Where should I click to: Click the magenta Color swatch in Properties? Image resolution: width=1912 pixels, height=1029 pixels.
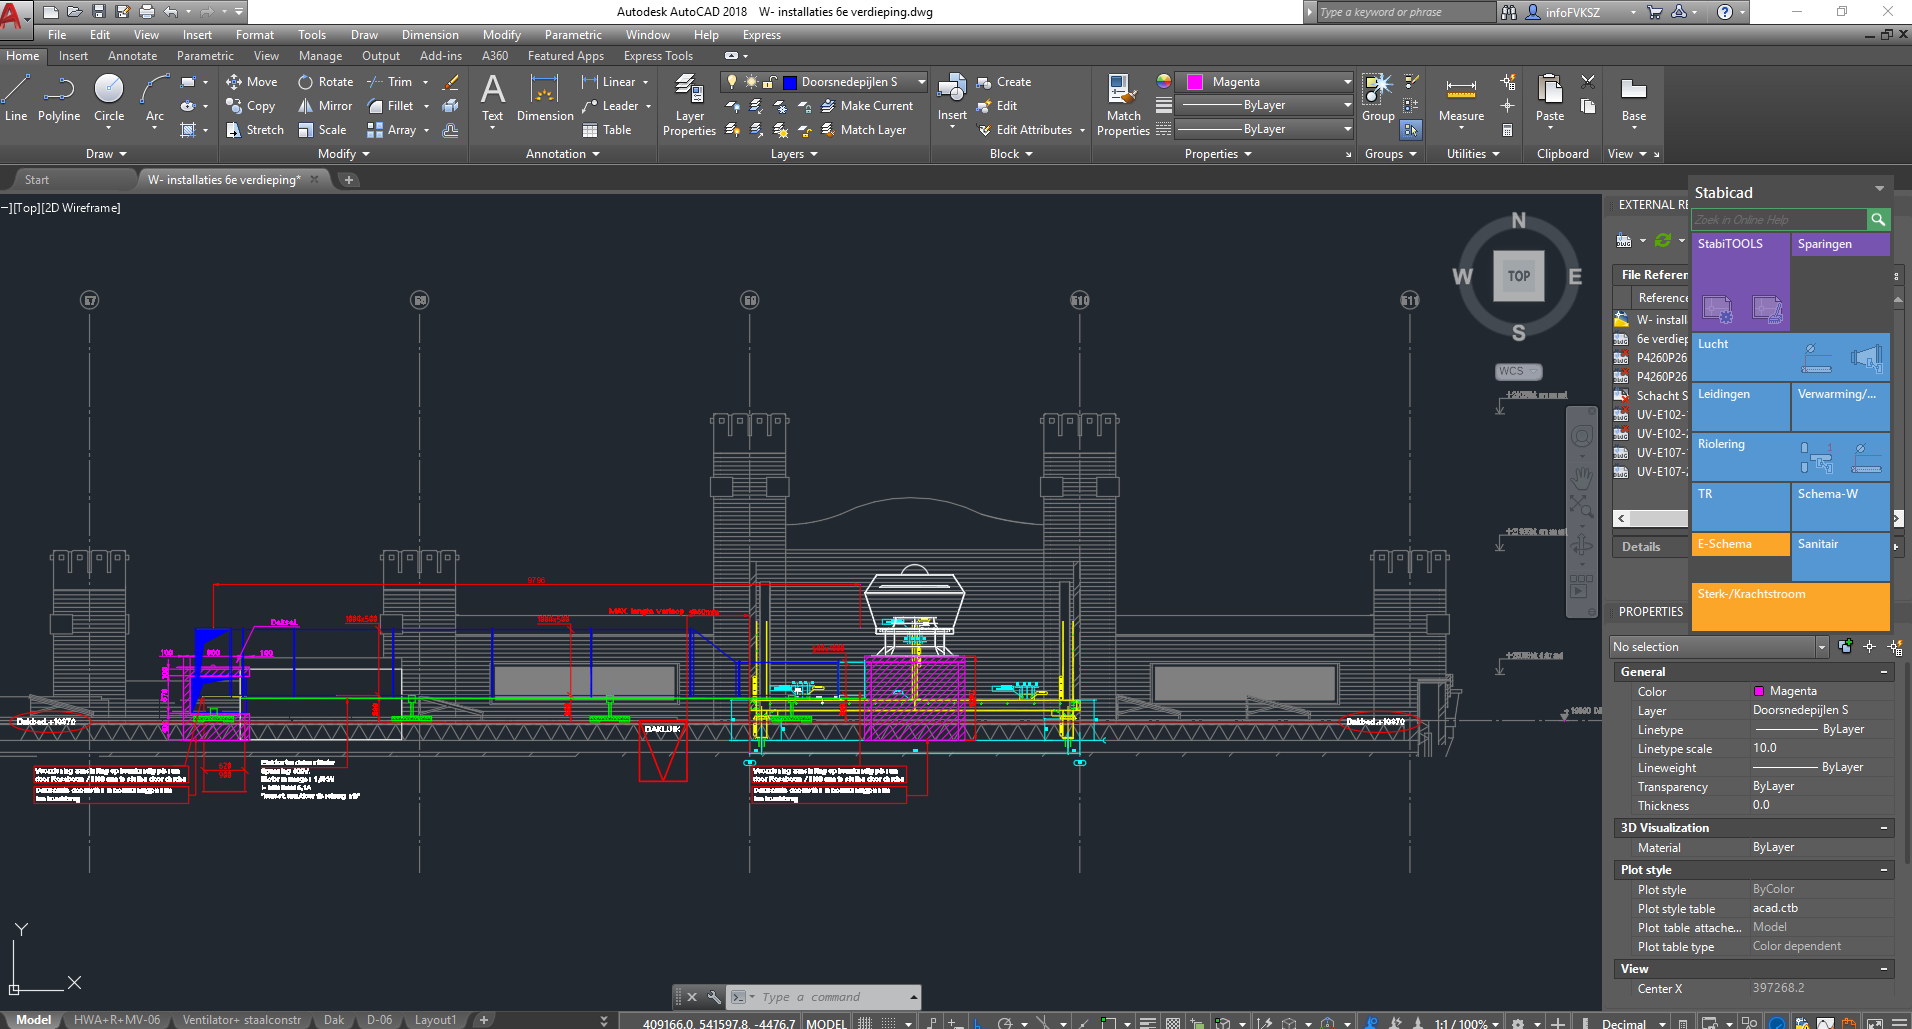click(x=1759, y=691)
